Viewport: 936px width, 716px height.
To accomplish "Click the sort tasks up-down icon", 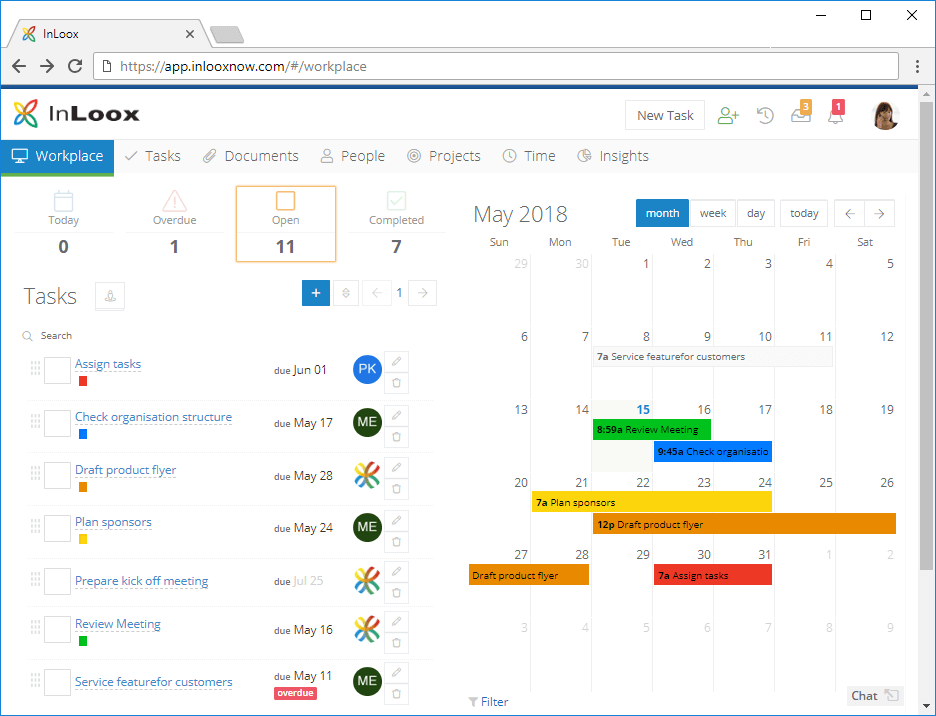I will tap(346, 293).
